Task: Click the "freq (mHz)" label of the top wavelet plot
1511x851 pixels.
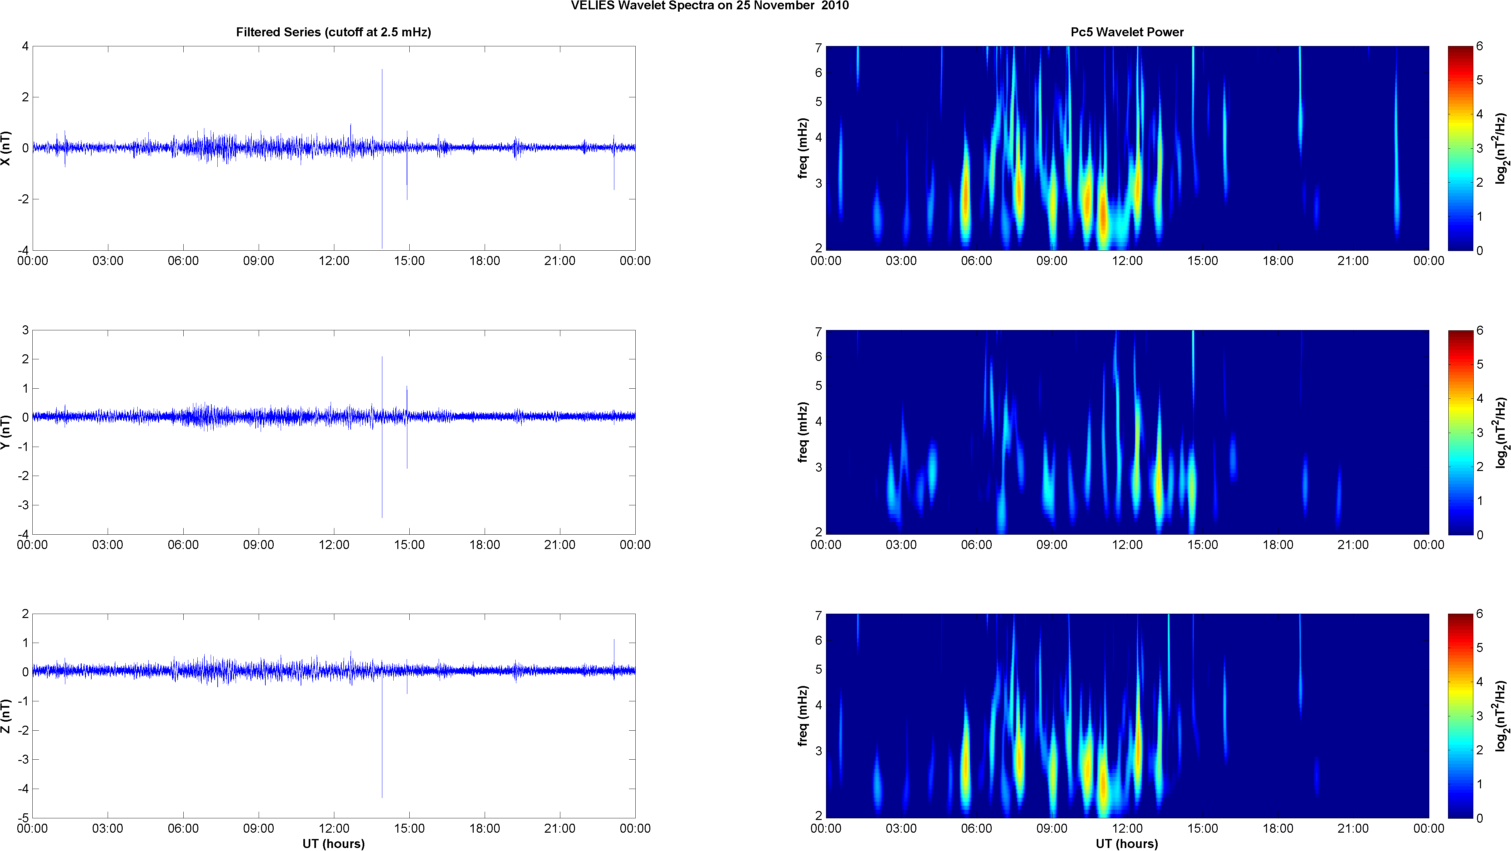Action: tap(803, 148)
